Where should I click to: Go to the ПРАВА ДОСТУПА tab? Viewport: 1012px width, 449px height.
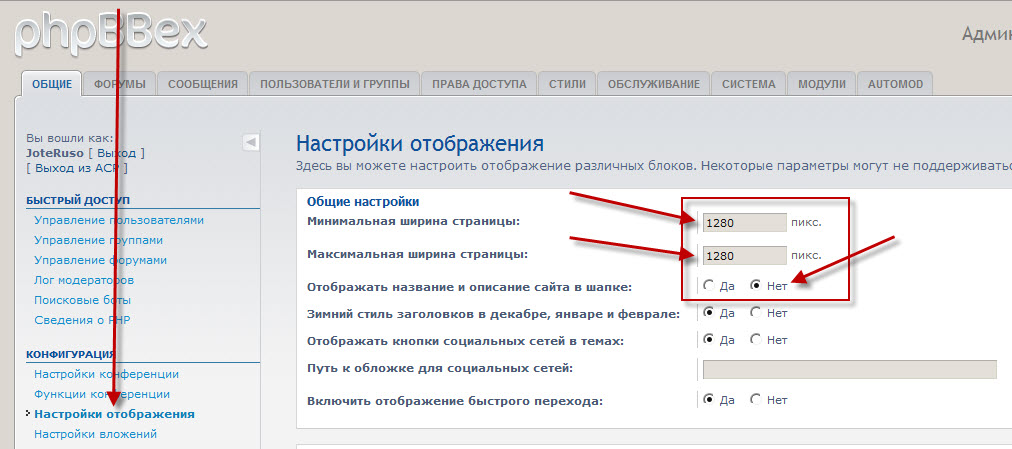[479, 84]
